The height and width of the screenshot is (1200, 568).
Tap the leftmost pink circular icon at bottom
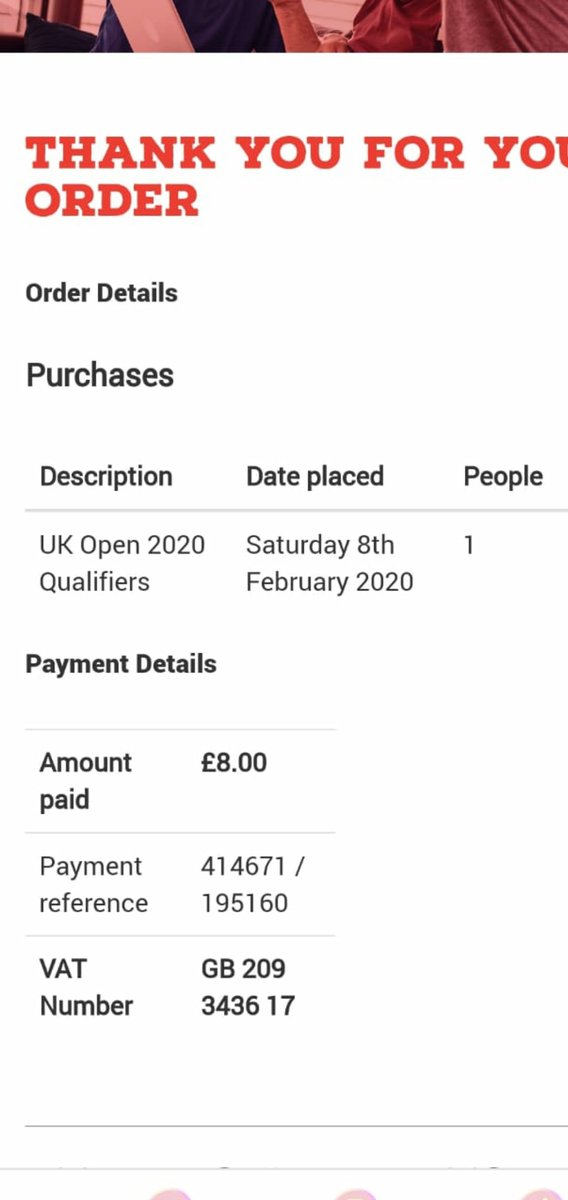point(170,1194)
